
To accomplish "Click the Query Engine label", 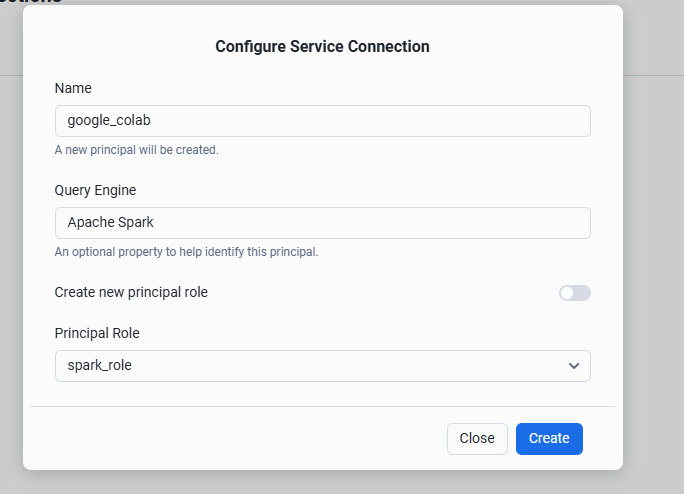I will (x=95, y=190).
